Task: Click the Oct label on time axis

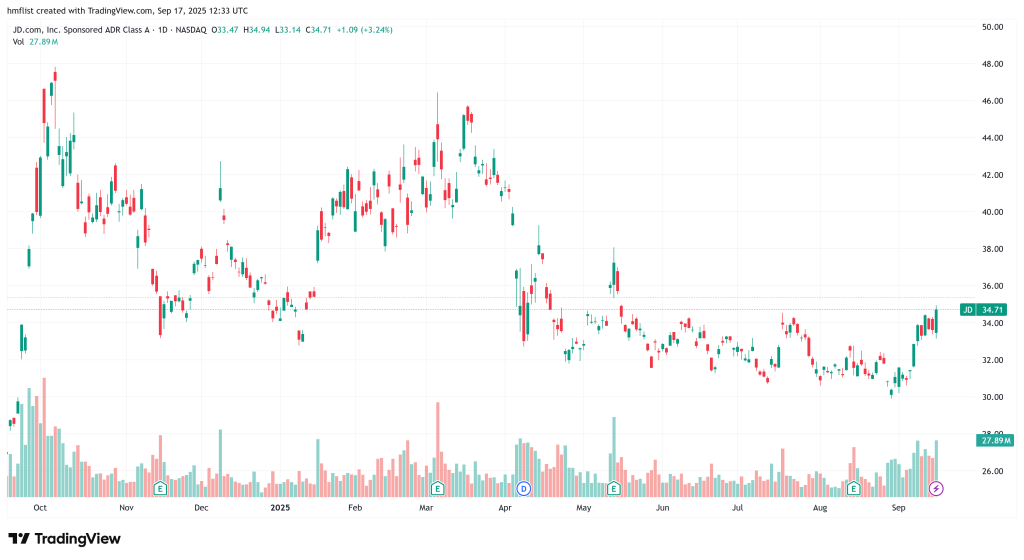Action: click(41, 508)
